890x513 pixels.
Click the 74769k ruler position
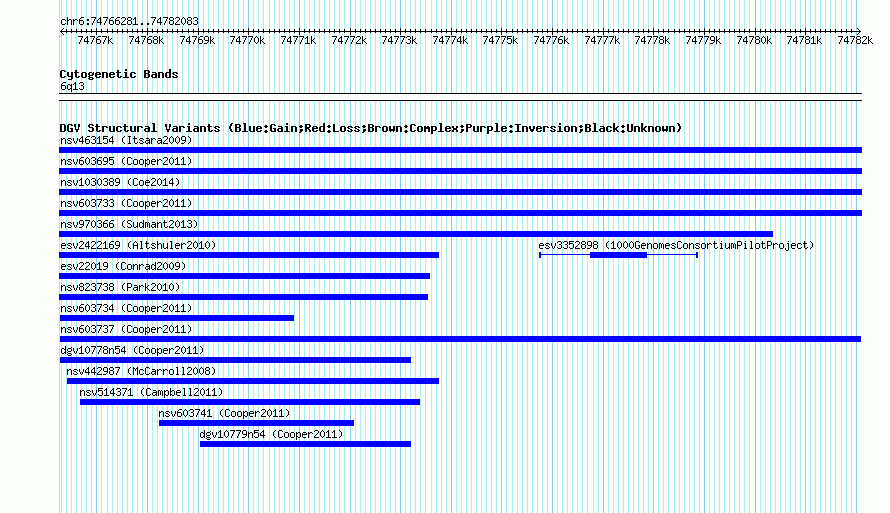197,40
